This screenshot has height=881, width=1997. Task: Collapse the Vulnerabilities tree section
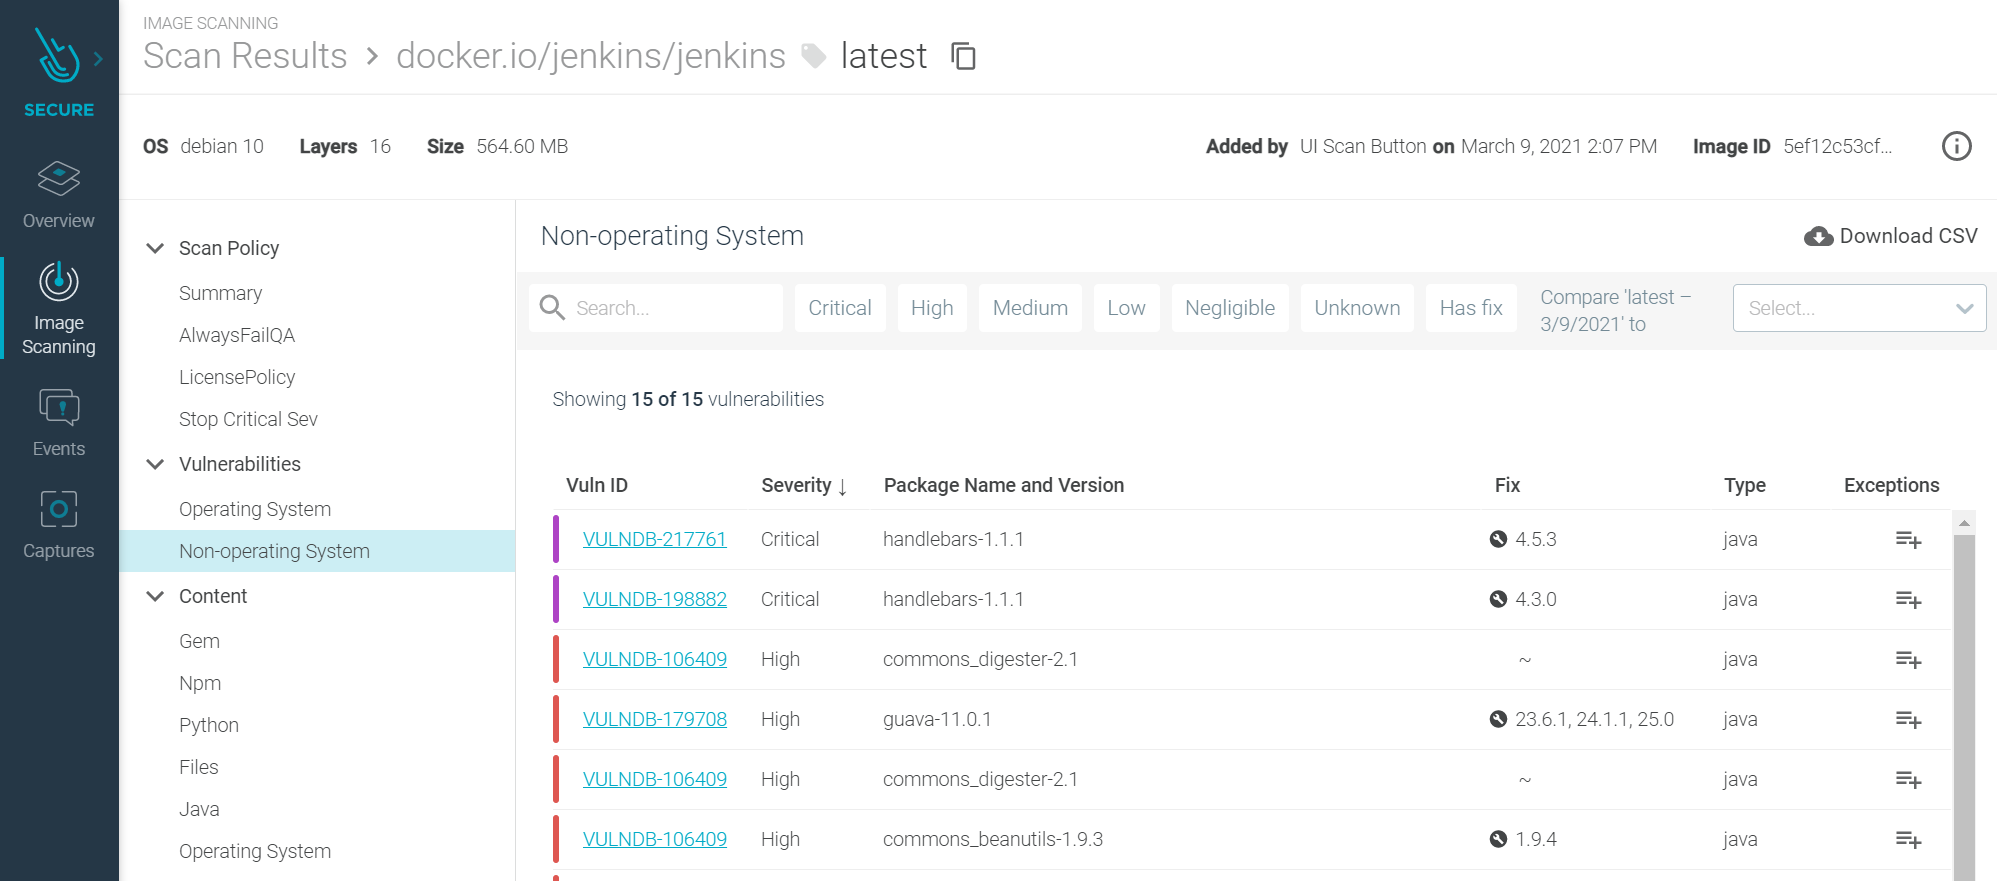(x=155, y=464)
